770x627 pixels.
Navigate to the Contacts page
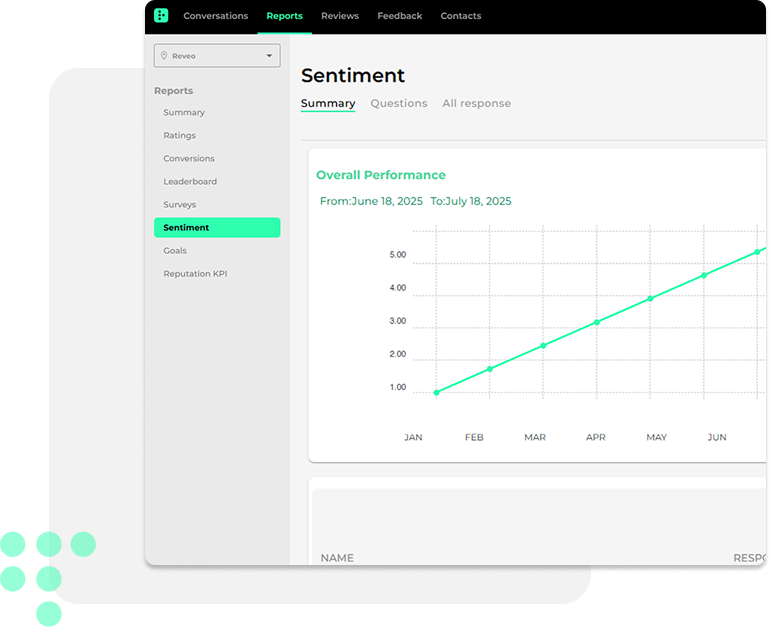460,16
